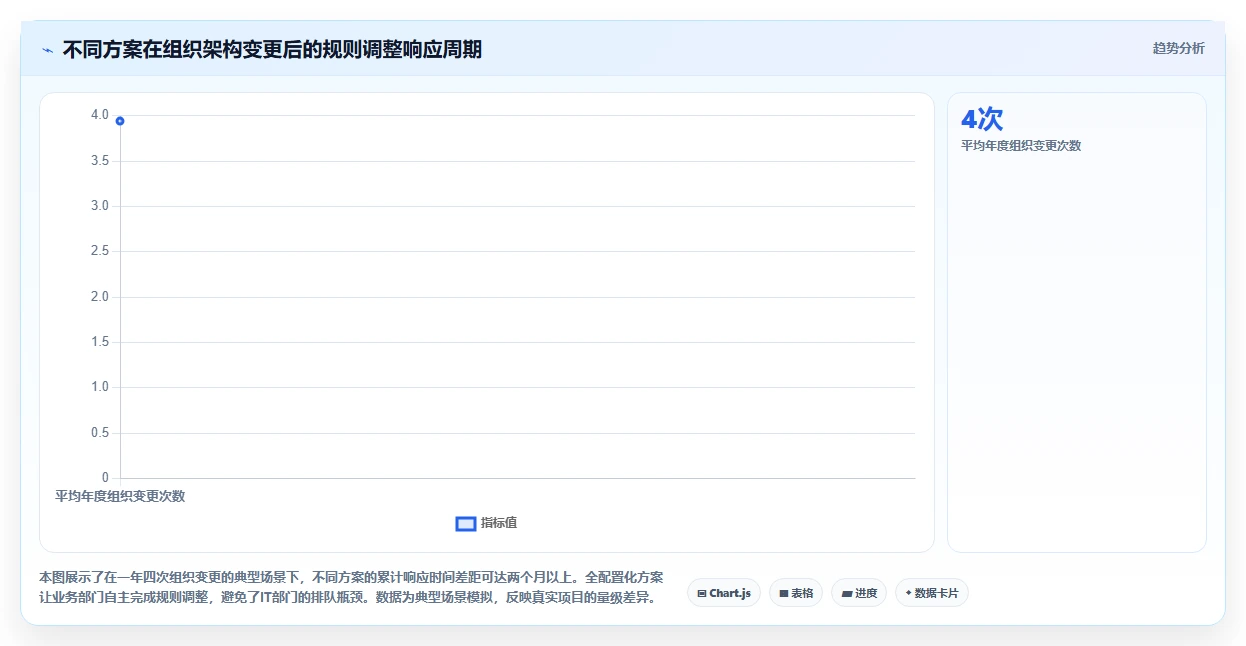The image size is (1246, 646).
Task: Click the 趋势分析 label in header
Action: [x=1178, y=48]
